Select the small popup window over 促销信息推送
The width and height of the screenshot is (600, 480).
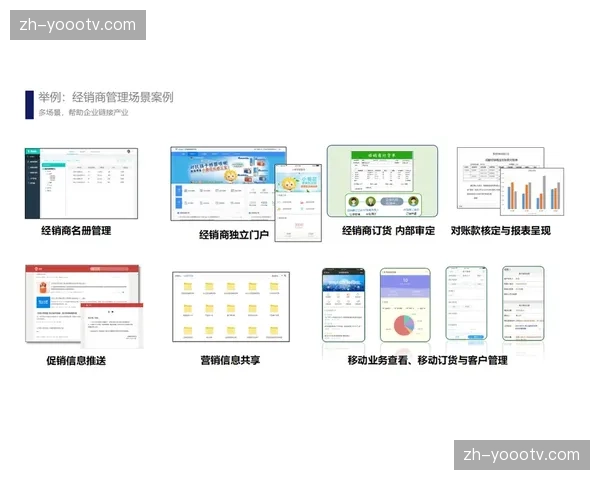tap(112, 325)
